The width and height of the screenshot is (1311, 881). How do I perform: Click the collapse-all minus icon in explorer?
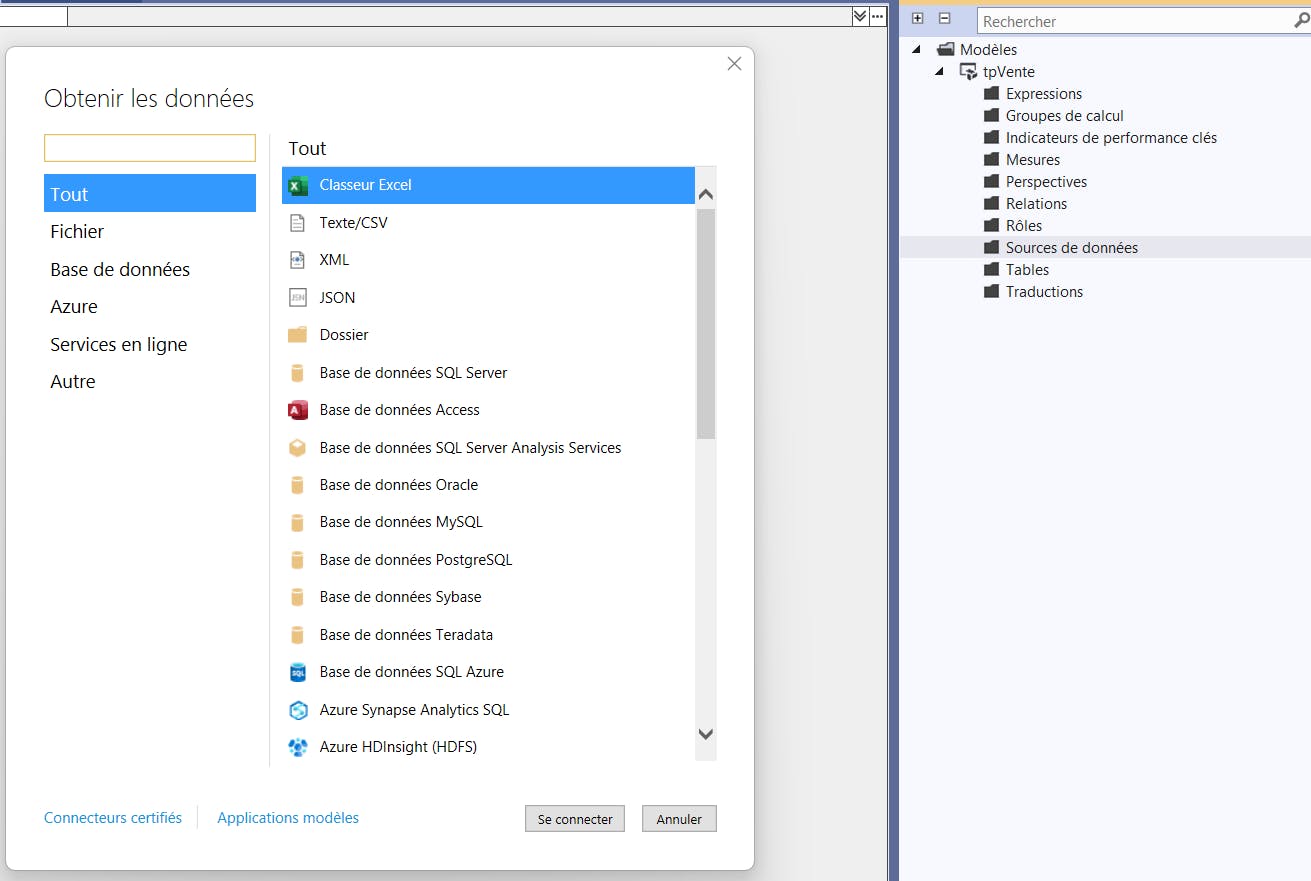(944, 18)
